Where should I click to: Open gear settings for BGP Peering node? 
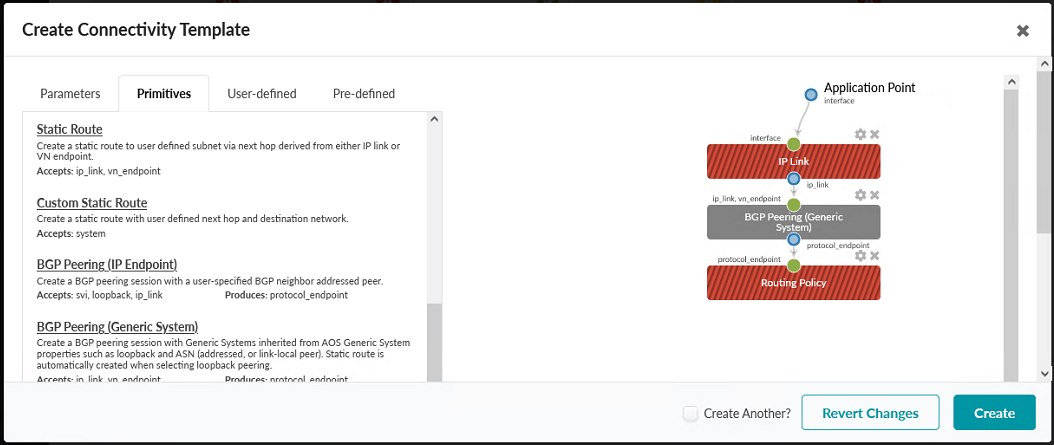pos(860,196)
